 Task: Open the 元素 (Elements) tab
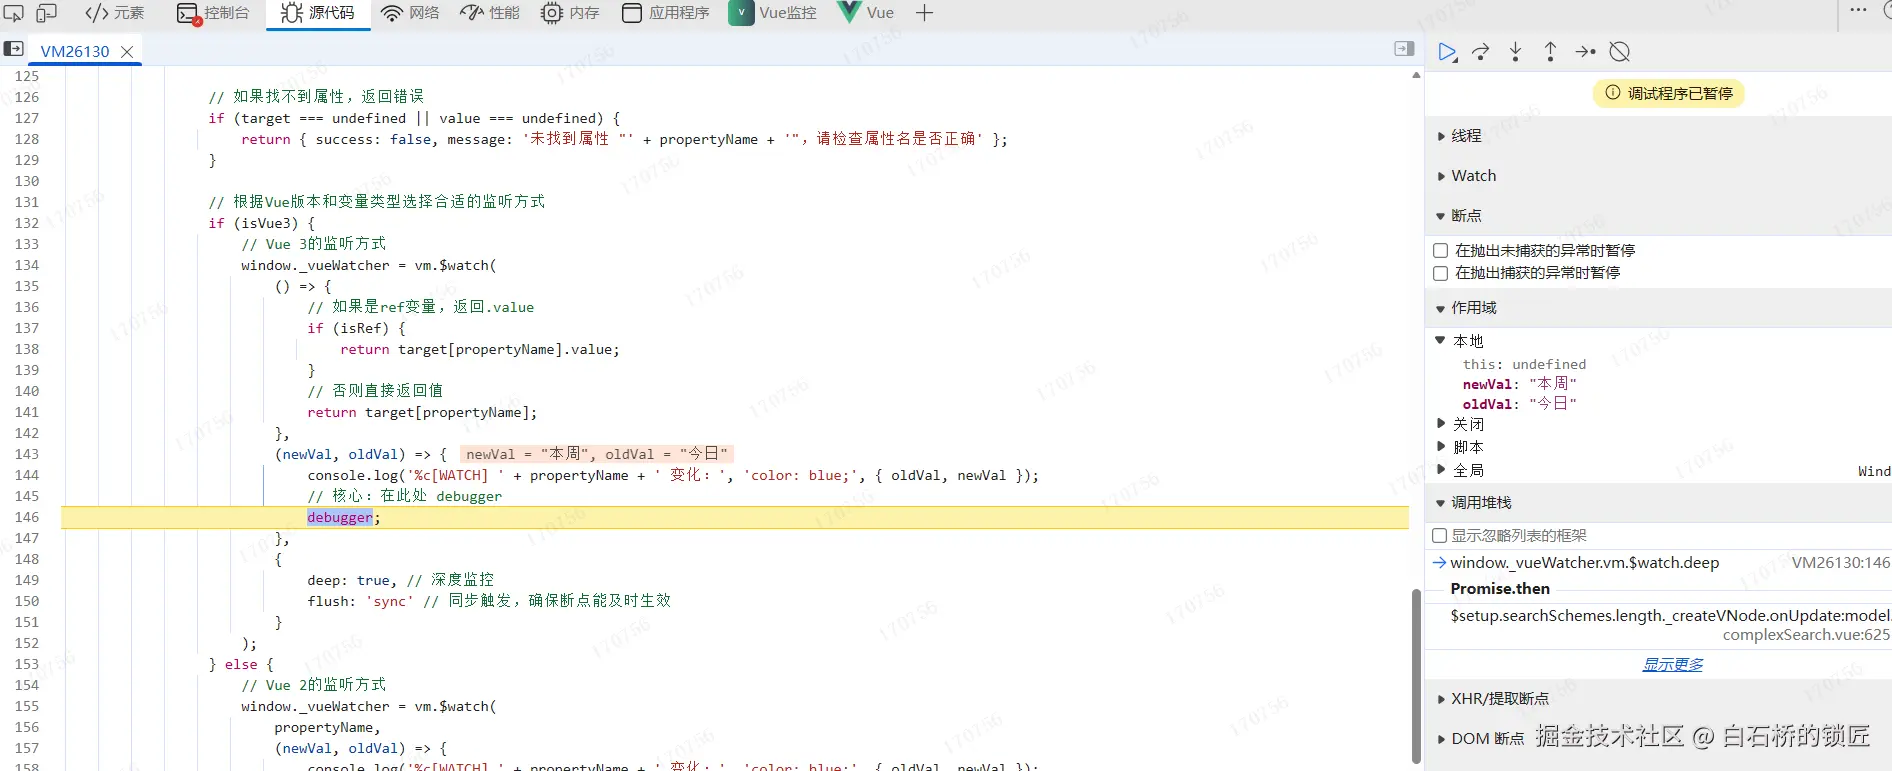tap(115, 13)
